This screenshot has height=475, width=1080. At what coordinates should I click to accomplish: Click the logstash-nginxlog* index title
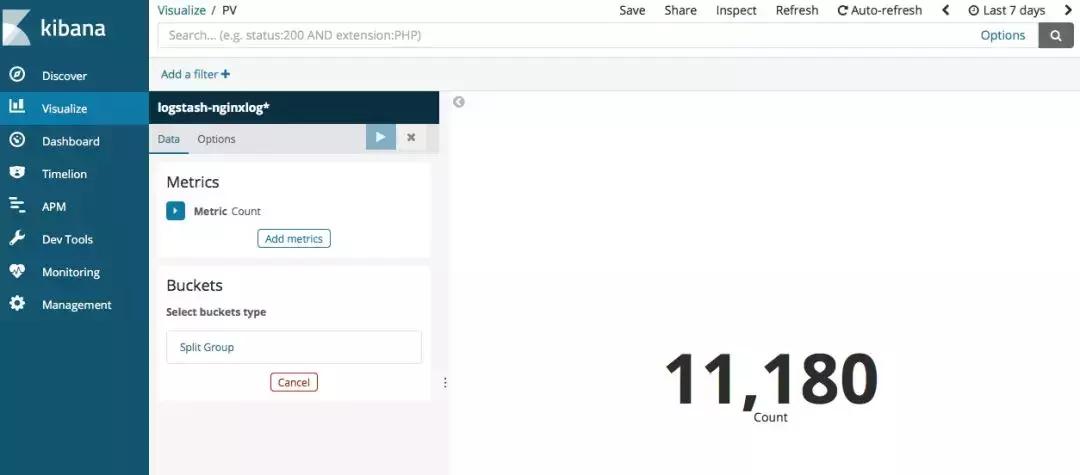[214, 108]
